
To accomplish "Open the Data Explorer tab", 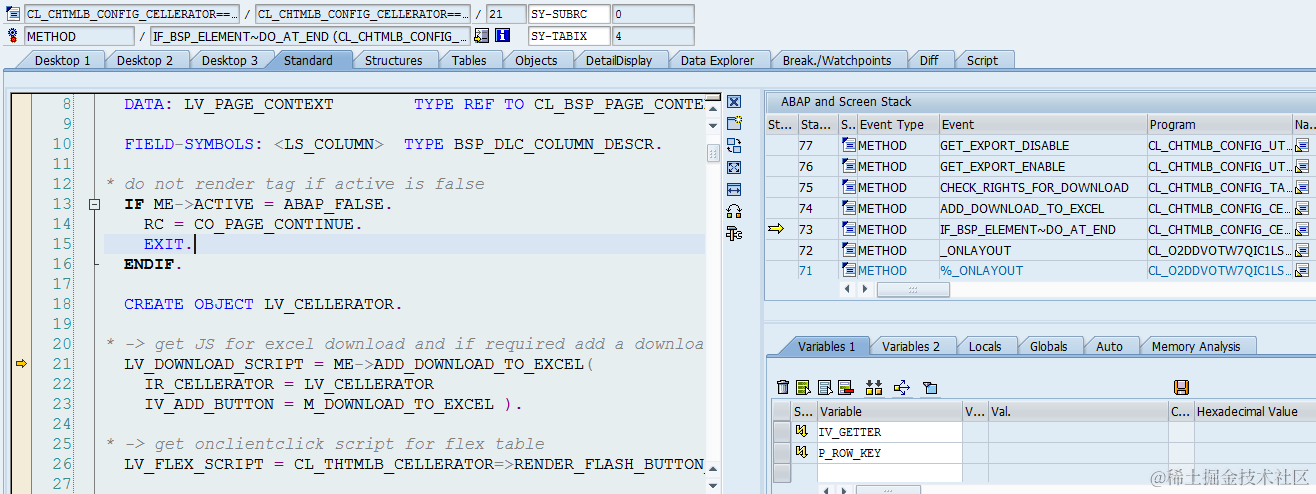I will click(718, 60).
